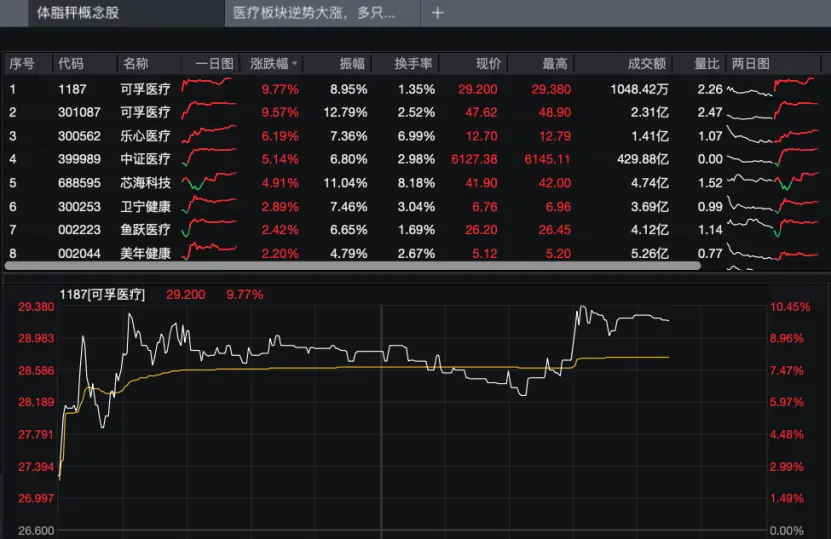Viewport: 831px width, 539px height.
Task: Click the 代码 column header
Action: (x=70, y=64)
